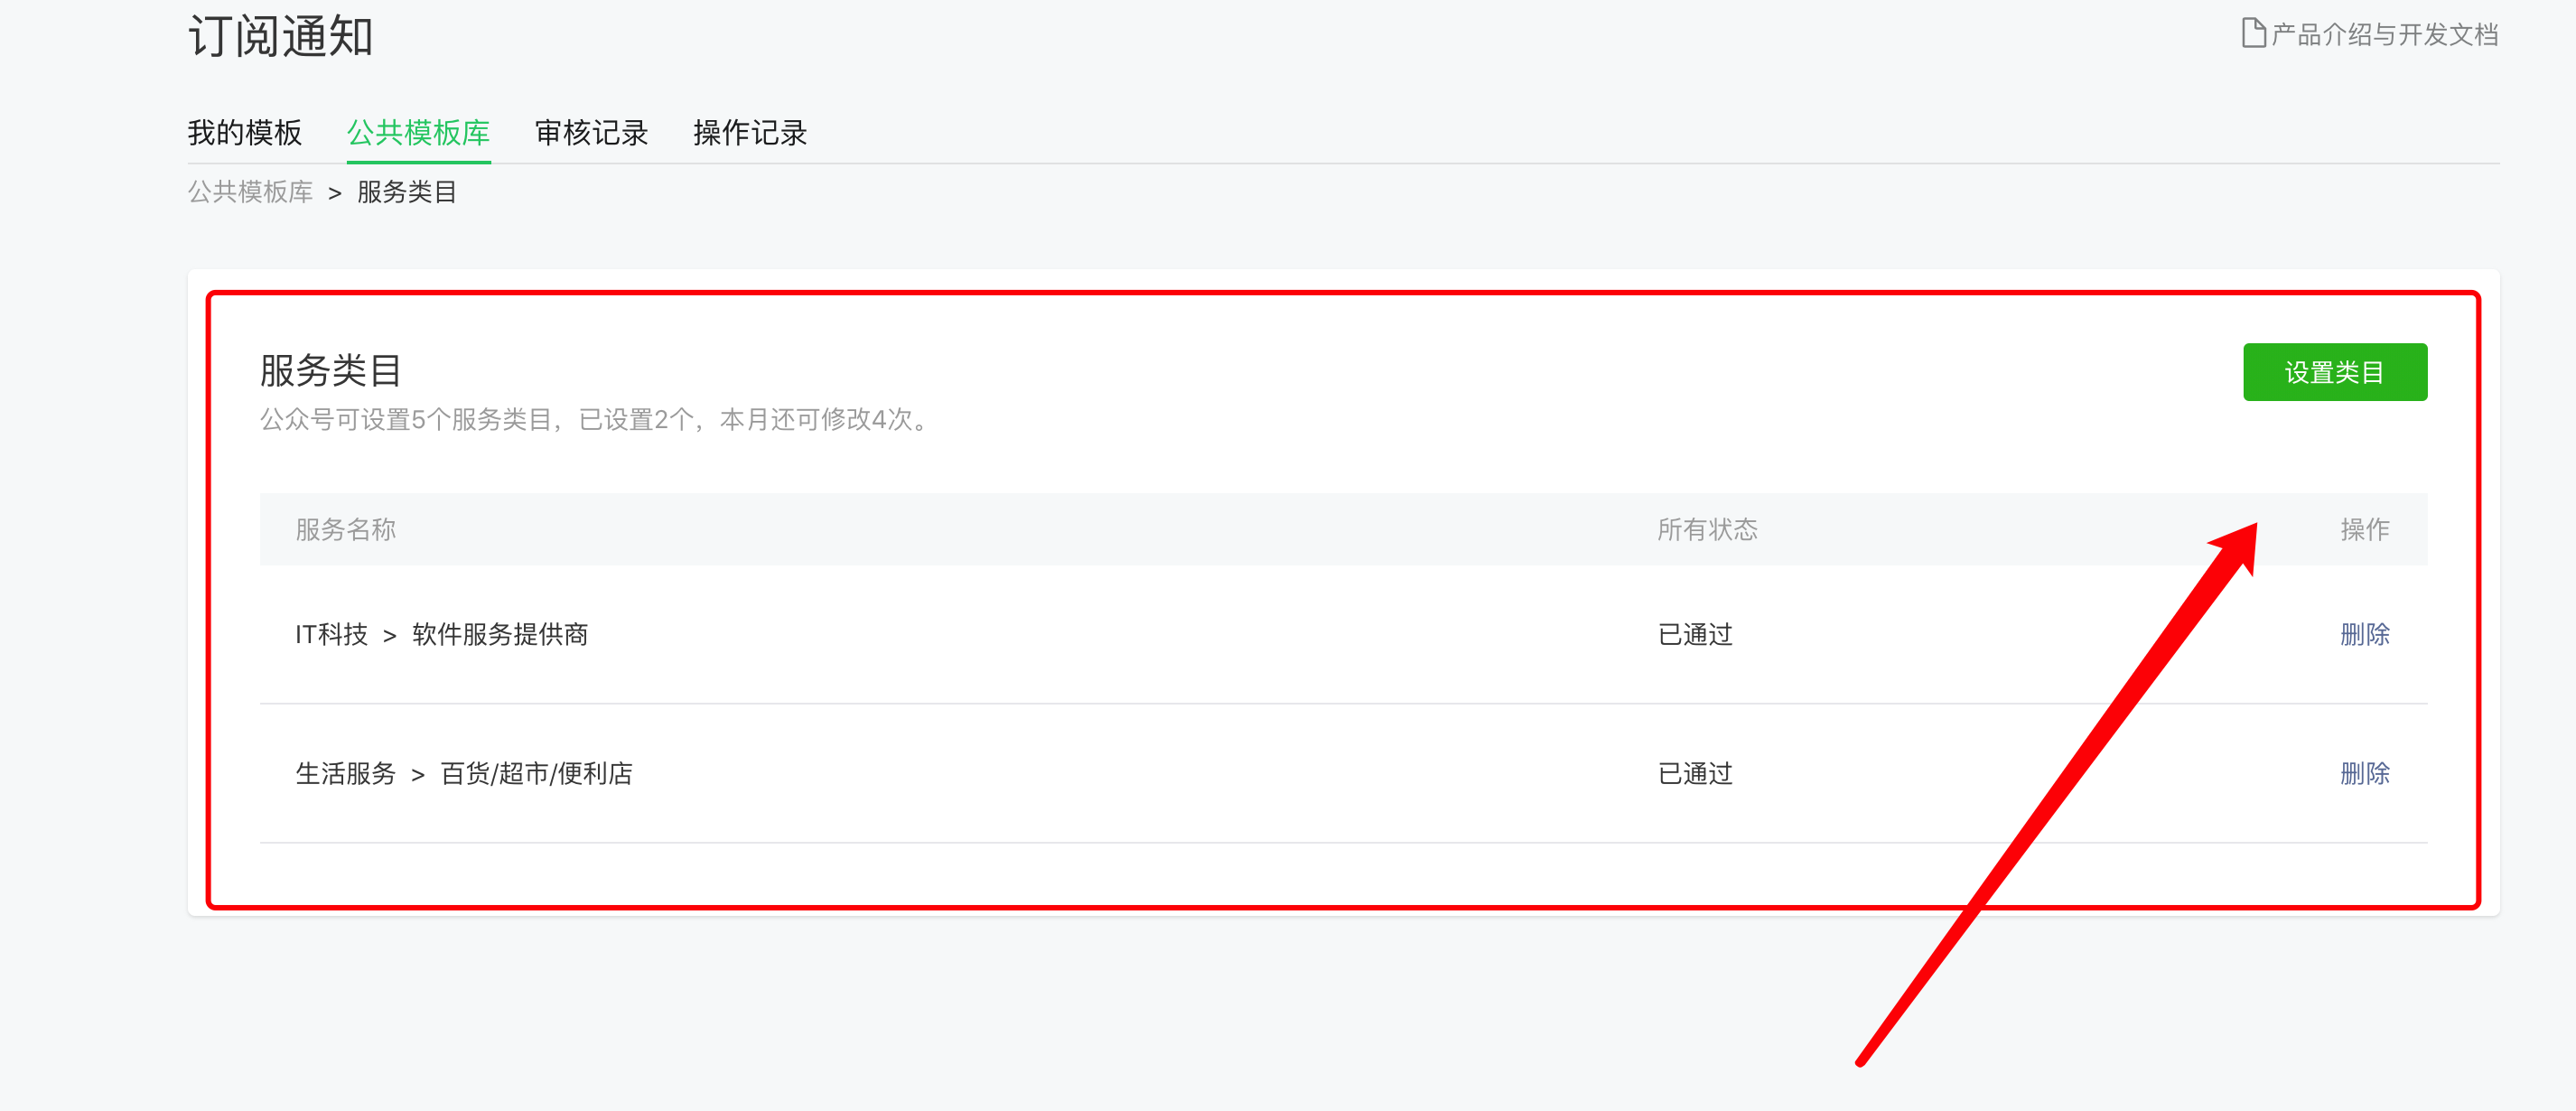Click the 操作 column header

tap(2365, 529)
